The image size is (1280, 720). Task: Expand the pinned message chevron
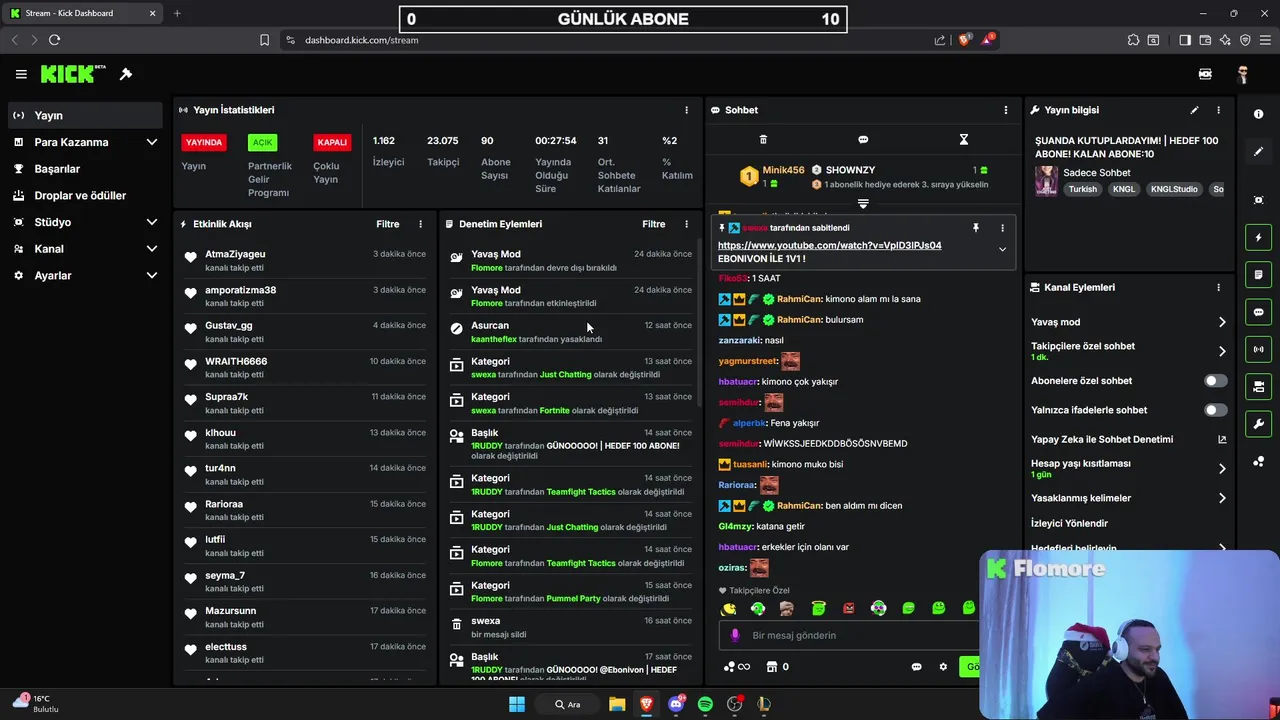click(1002, 249)
